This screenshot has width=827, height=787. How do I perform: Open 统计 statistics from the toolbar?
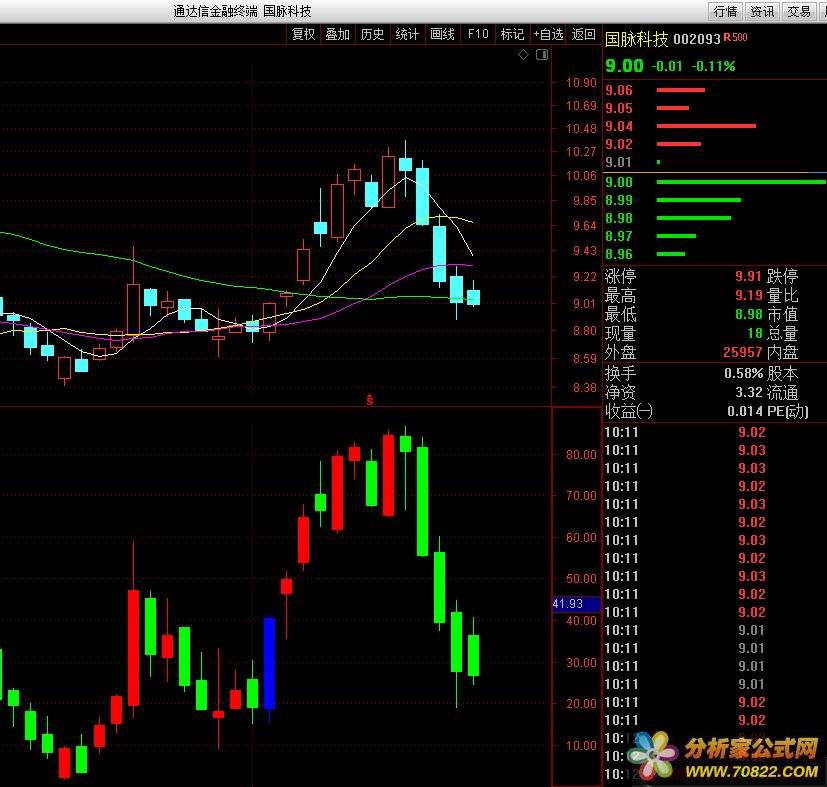407,34
